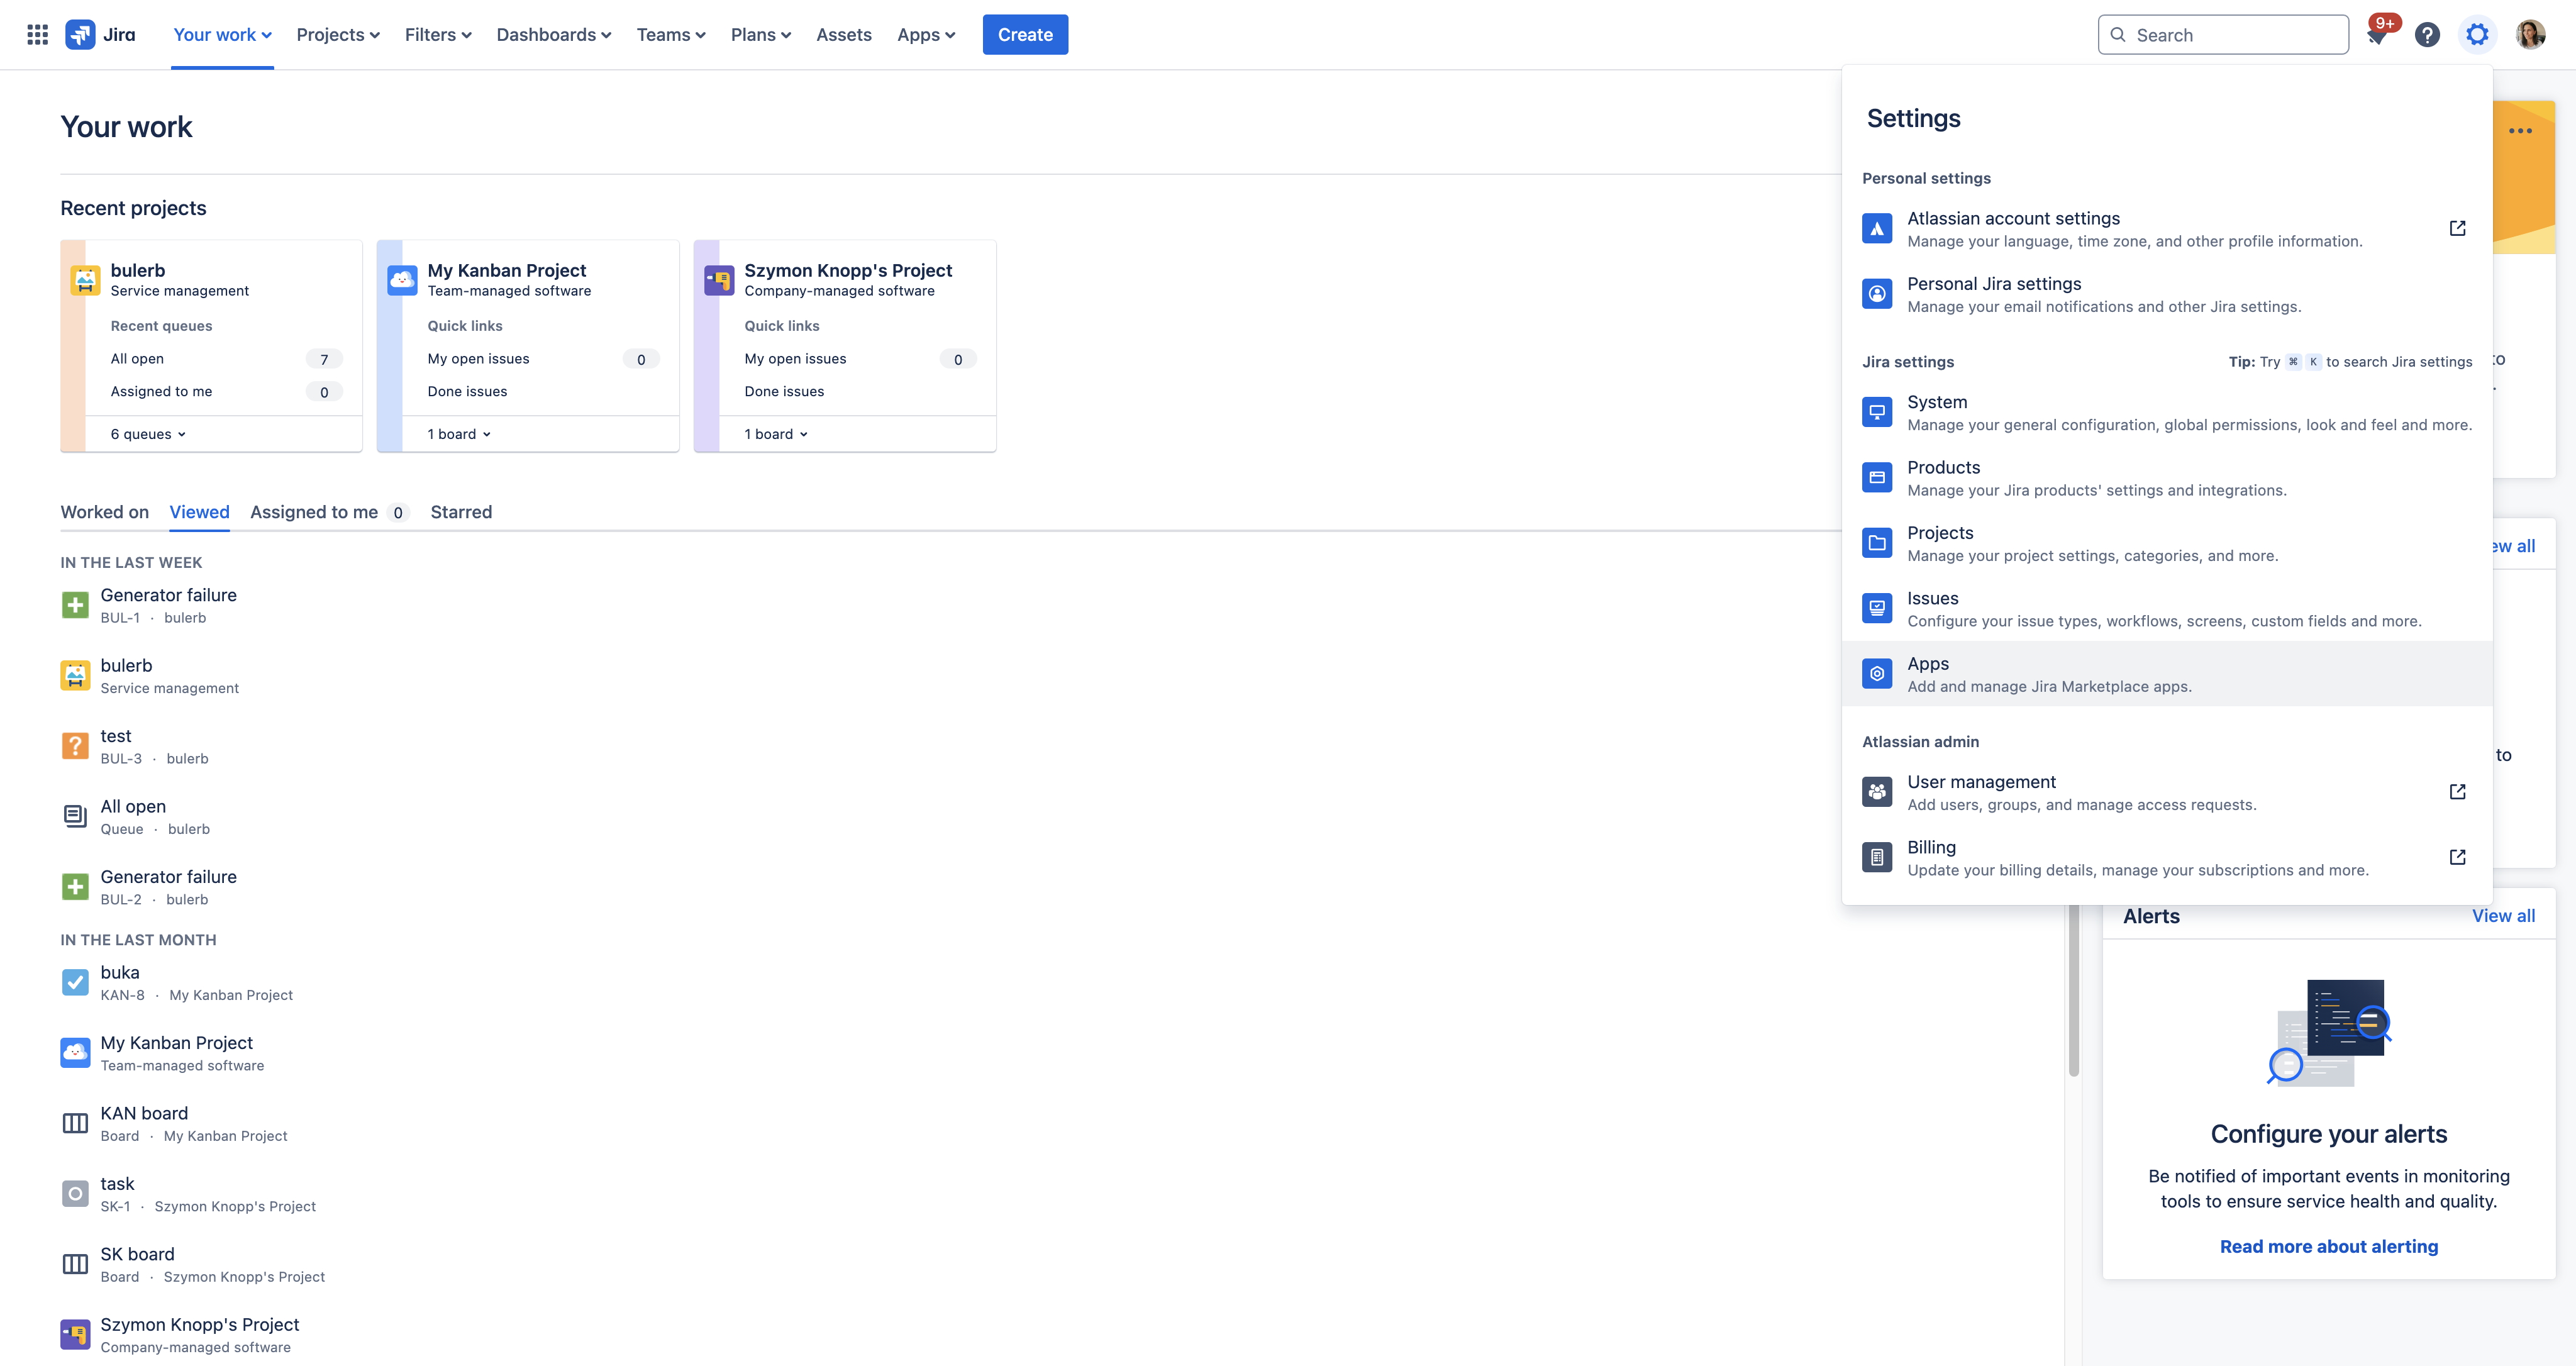Click the Billing document icon
Image resolution: width=2576 pixels, height=1366 pixels.
click(x=1877, y=857)
